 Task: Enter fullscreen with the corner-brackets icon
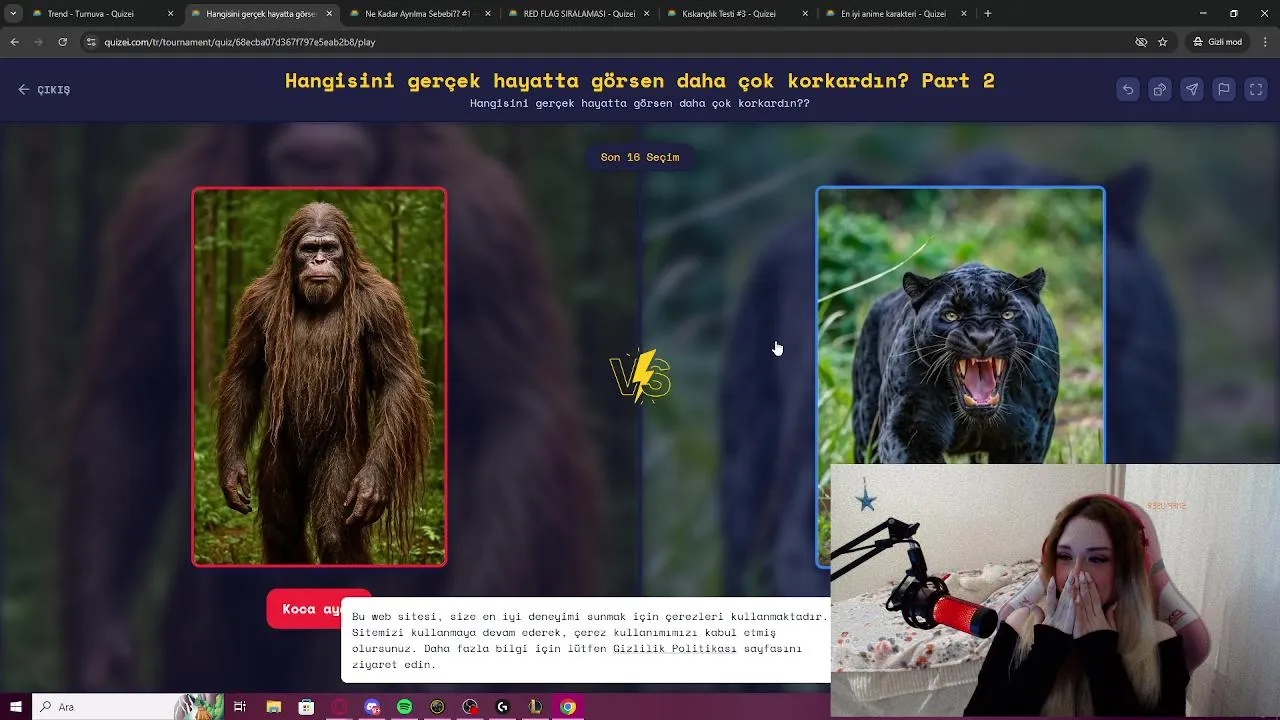click(1256, 89)
